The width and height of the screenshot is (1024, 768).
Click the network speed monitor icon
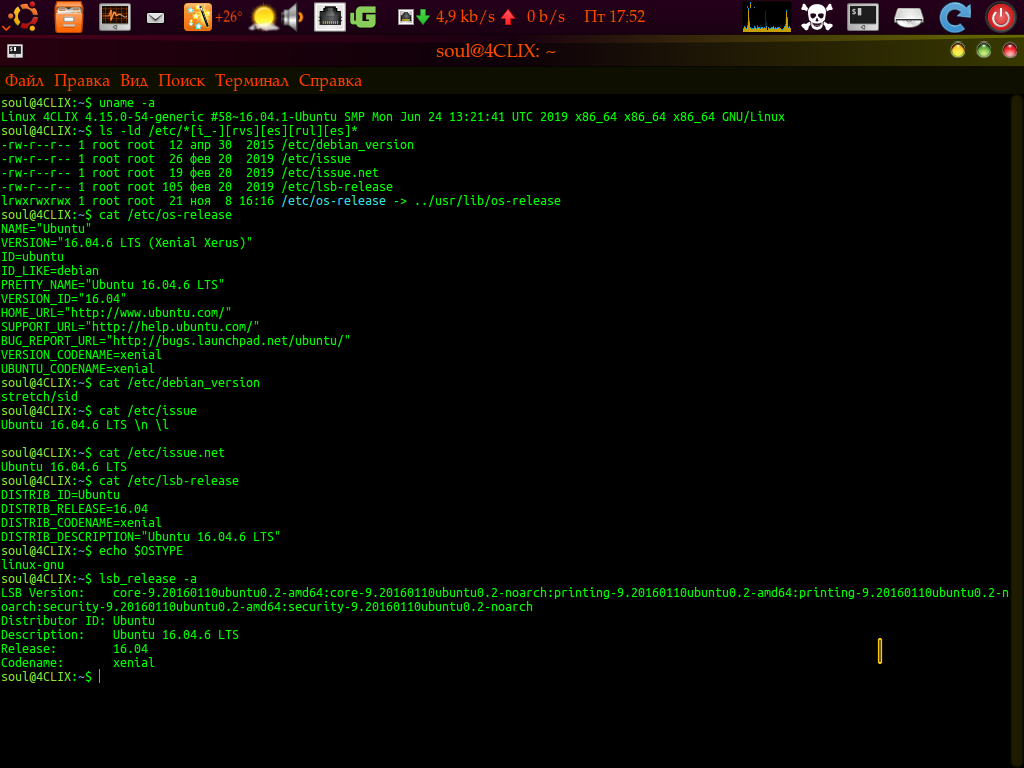coord(406,17)
